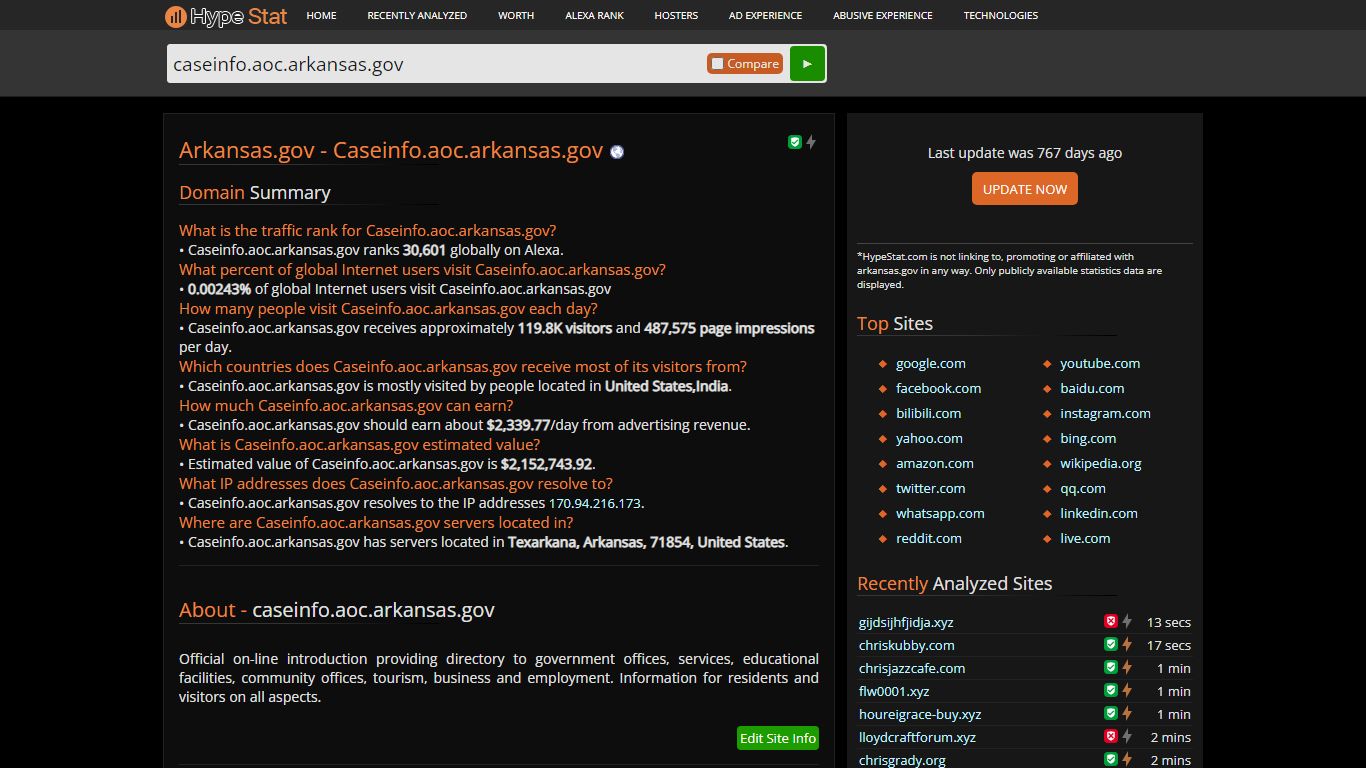Open RECENTLY ANALYZED menu item

[417, 15]
